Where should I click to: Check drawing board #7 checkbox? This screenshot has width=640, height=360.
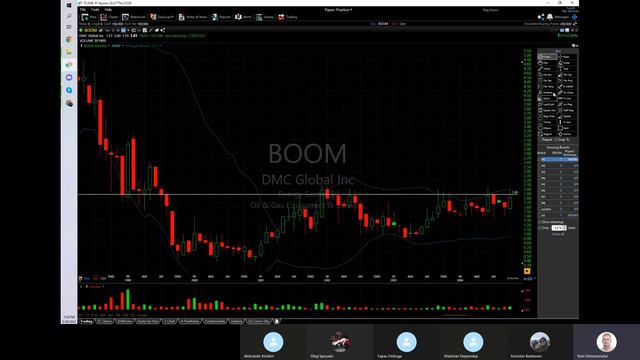[539, 197]
